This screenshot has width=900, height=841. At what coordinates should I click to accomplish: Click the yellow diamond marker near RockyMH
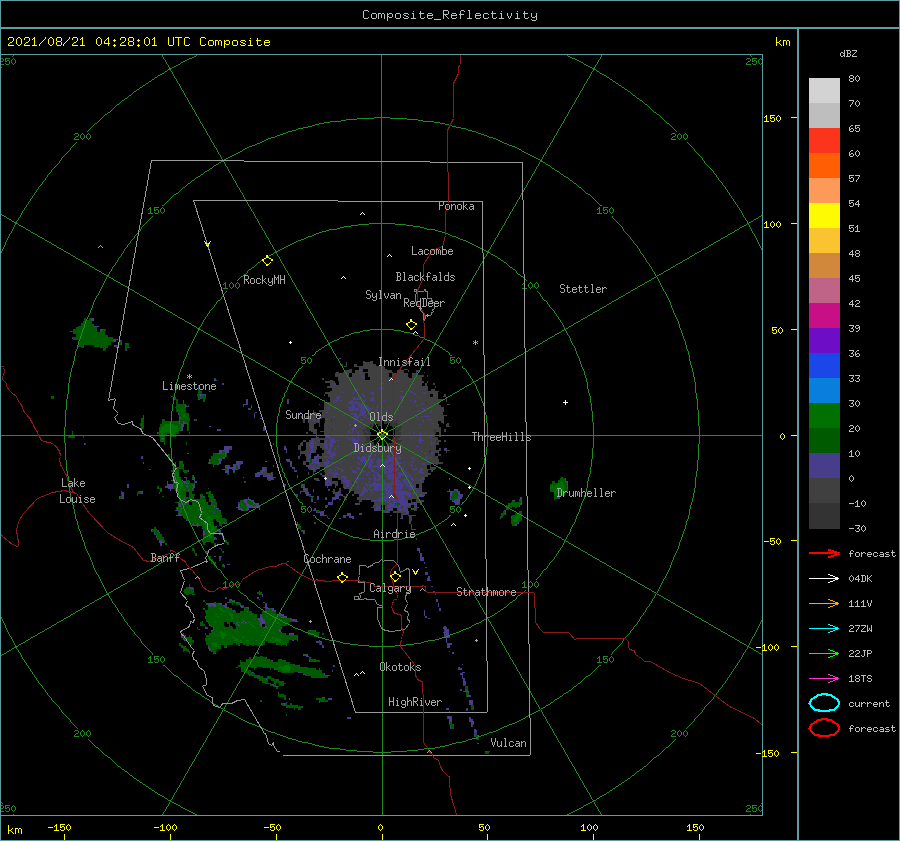tap(267, 261)
